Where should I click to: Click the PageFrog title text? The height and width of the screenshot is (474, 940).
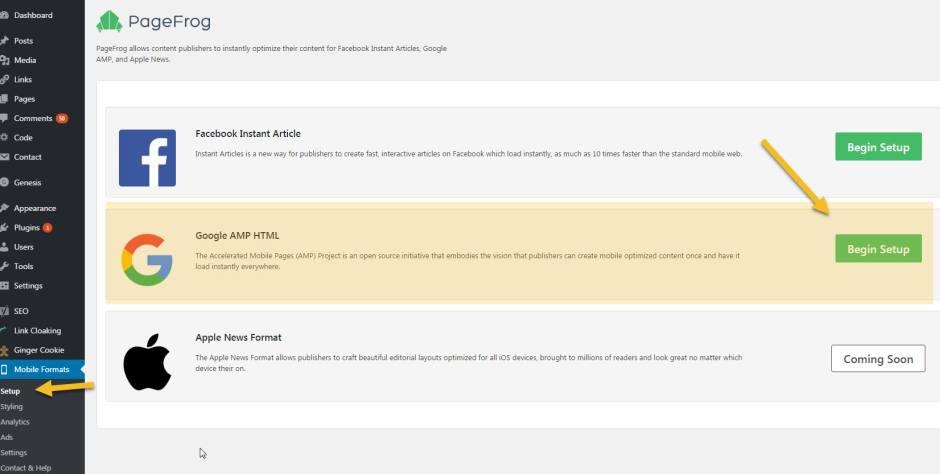point(169,22)
